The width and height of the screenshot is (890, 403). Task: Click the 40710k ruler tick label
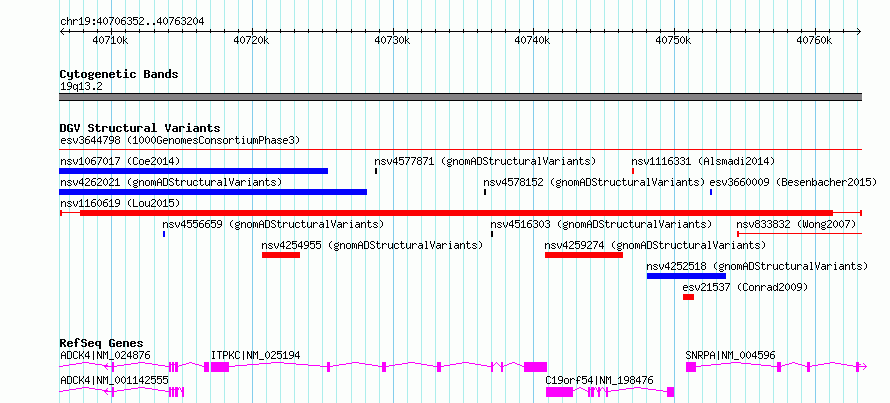[x=110, y=41]
